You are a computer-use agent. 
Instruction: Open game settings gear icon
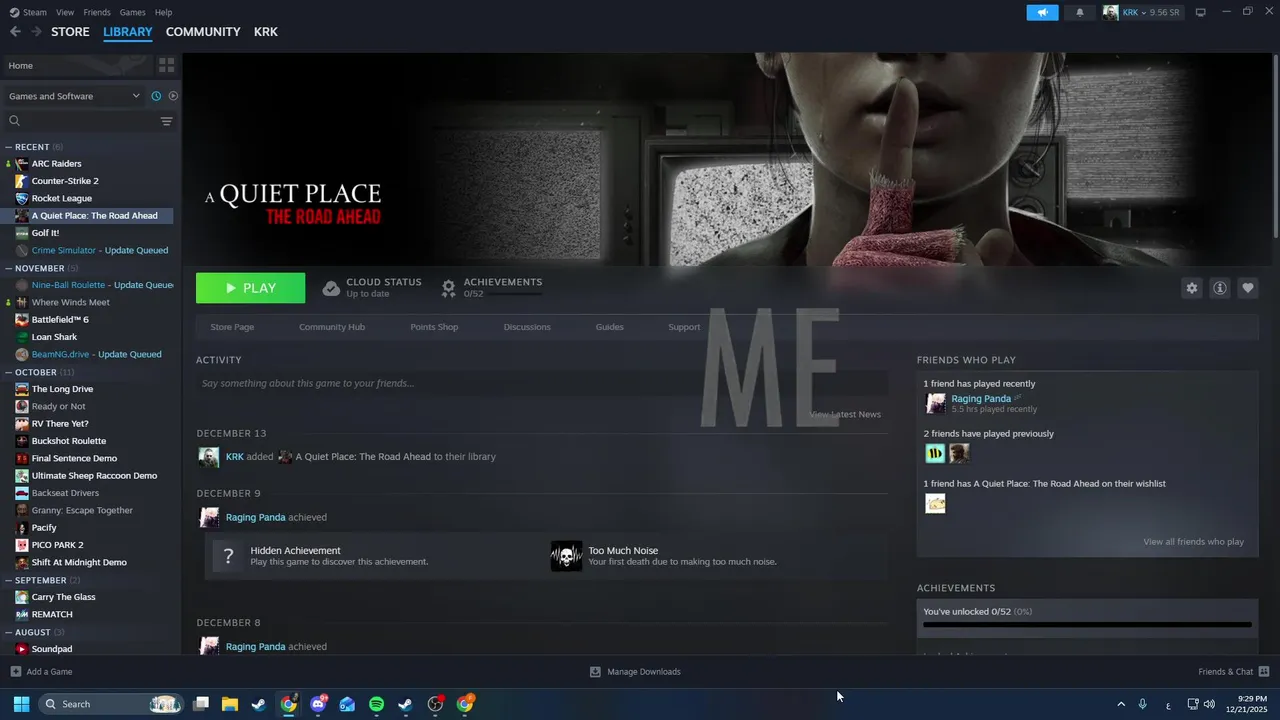click(x=1192, y=288)
